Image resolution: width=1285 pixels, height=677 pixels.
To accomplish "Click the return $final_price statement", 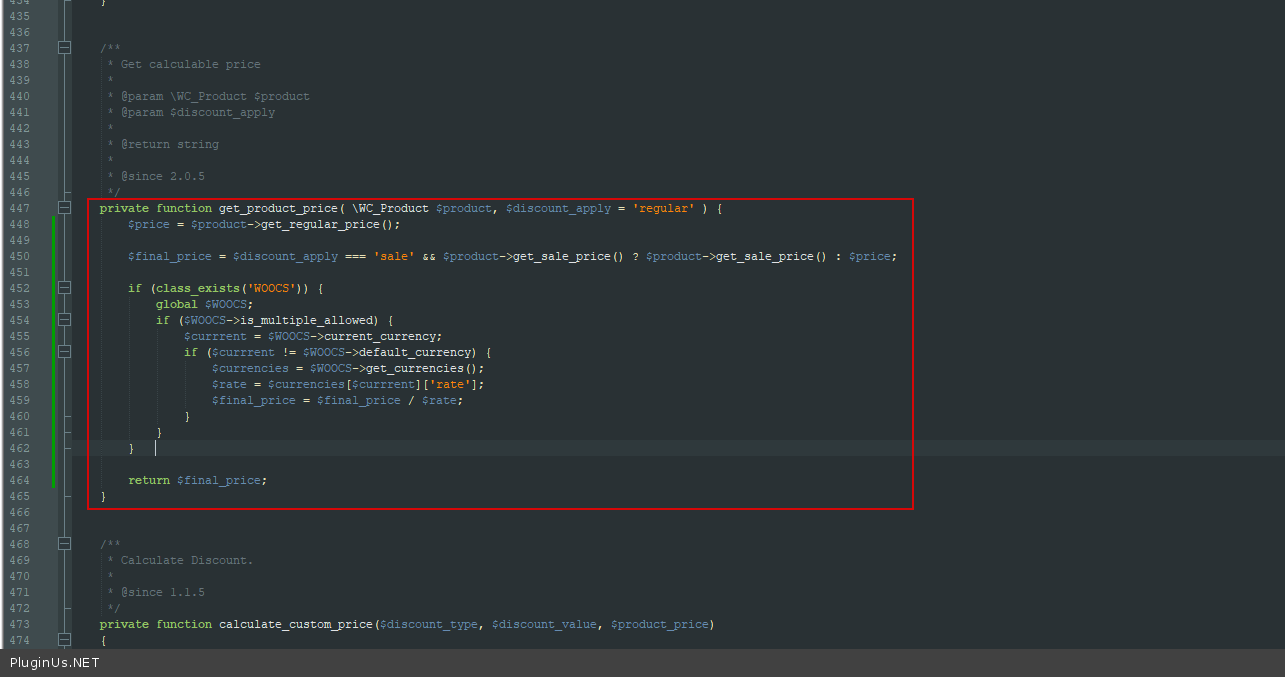I will (x=197, y=480).
